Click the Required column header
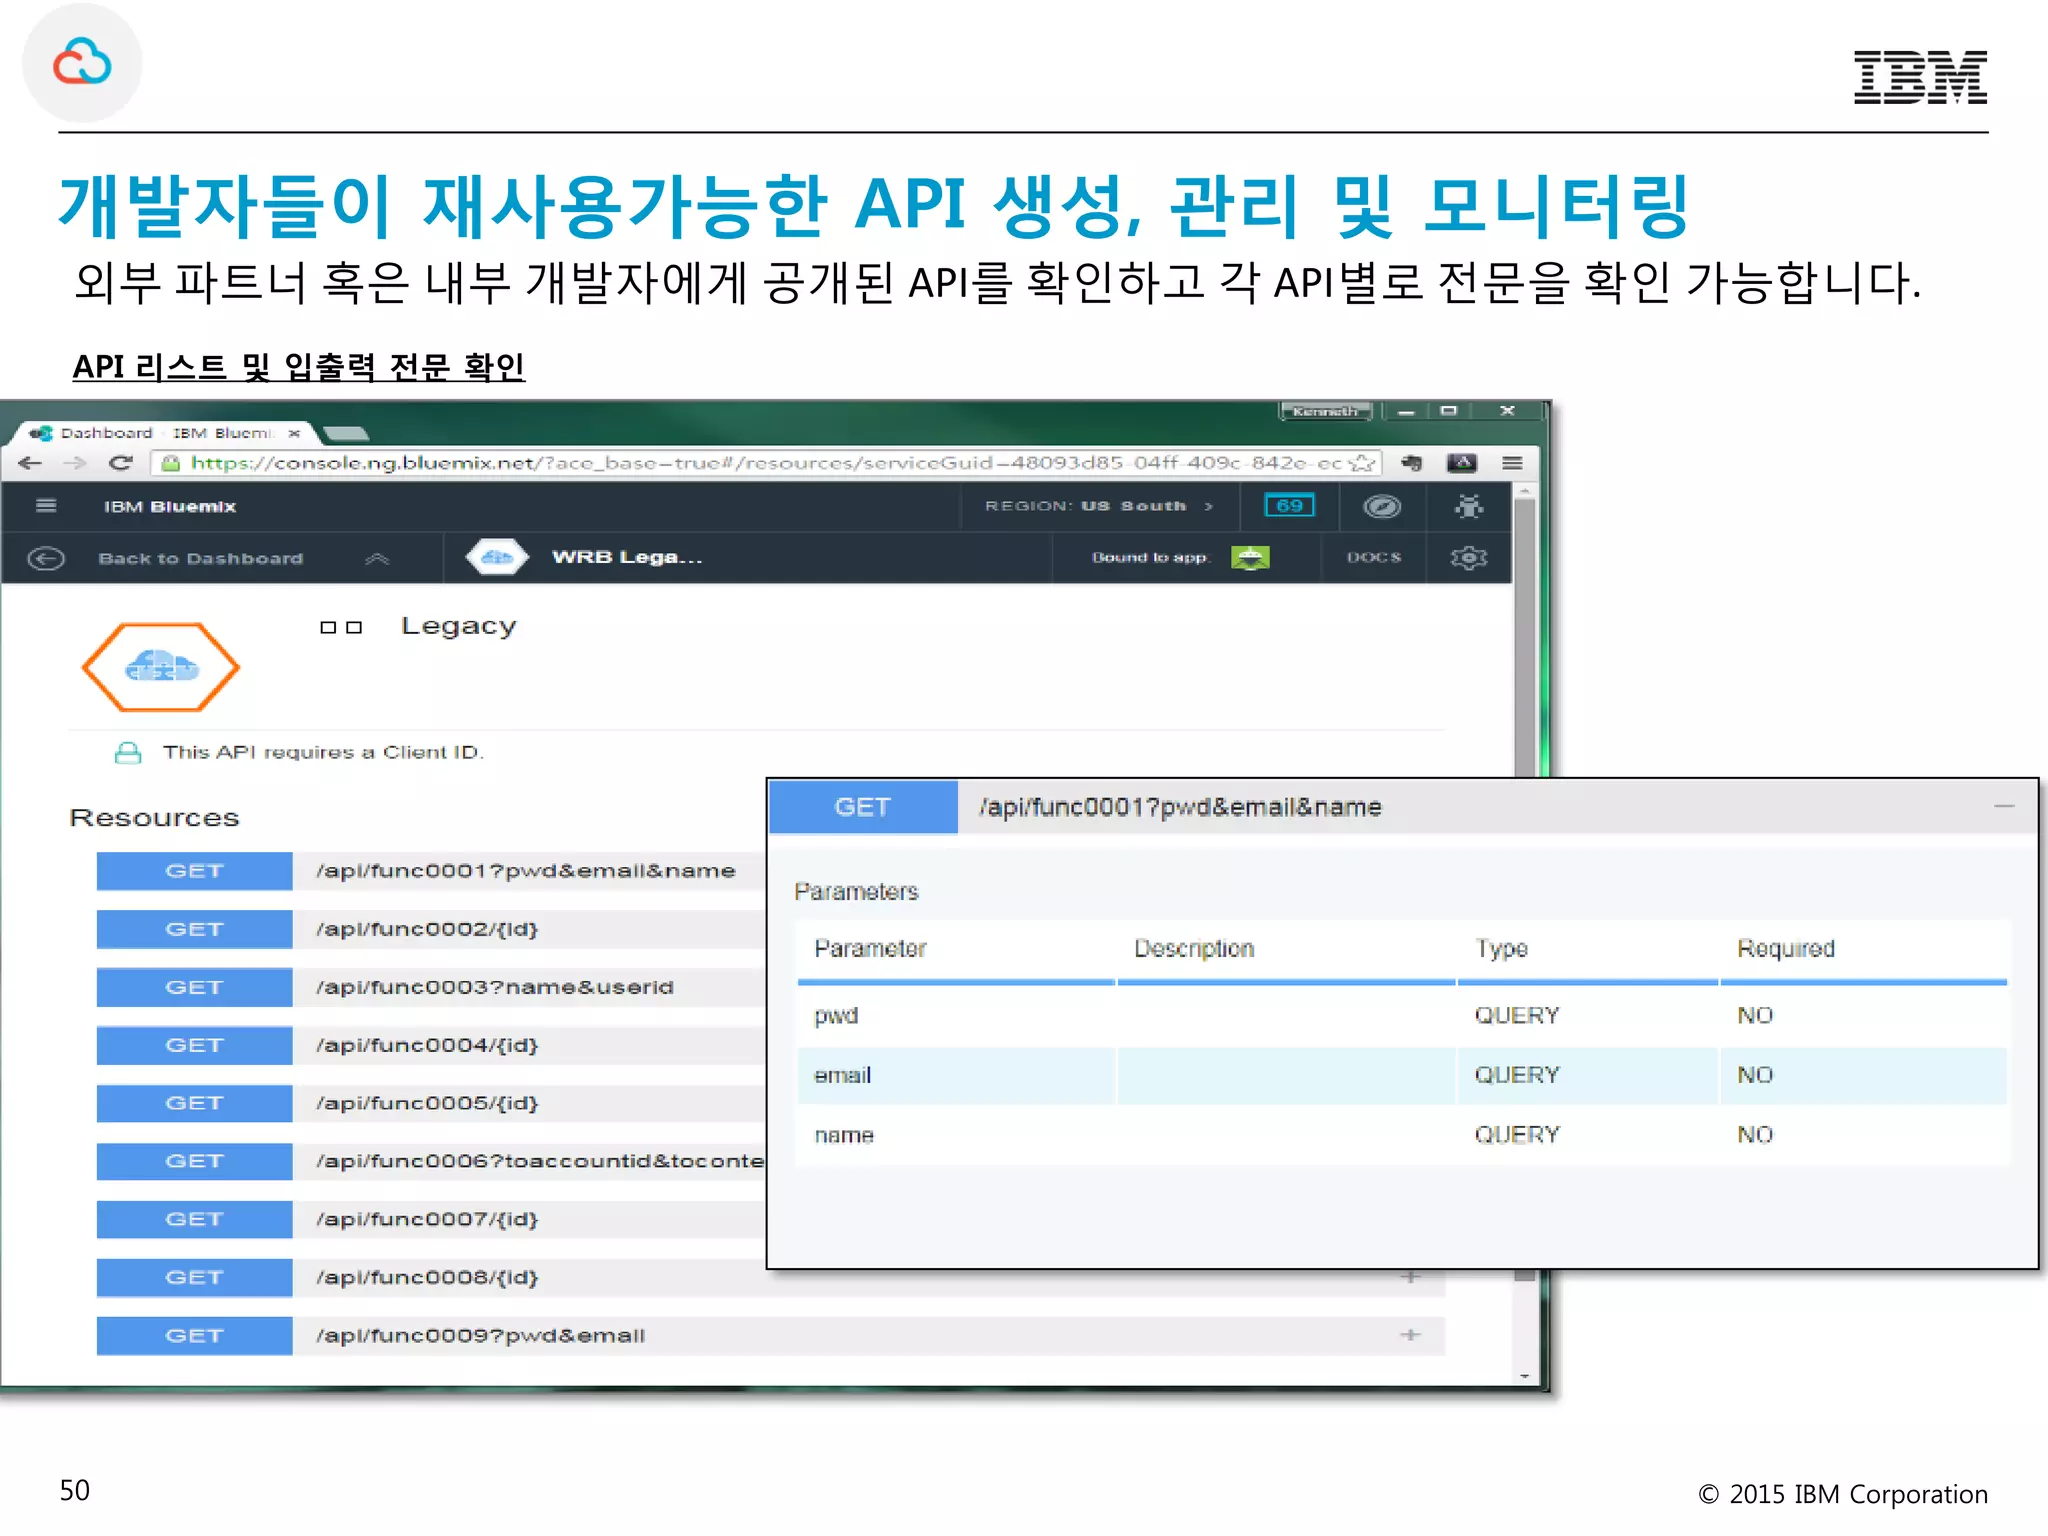 [x=1786, y=948]
